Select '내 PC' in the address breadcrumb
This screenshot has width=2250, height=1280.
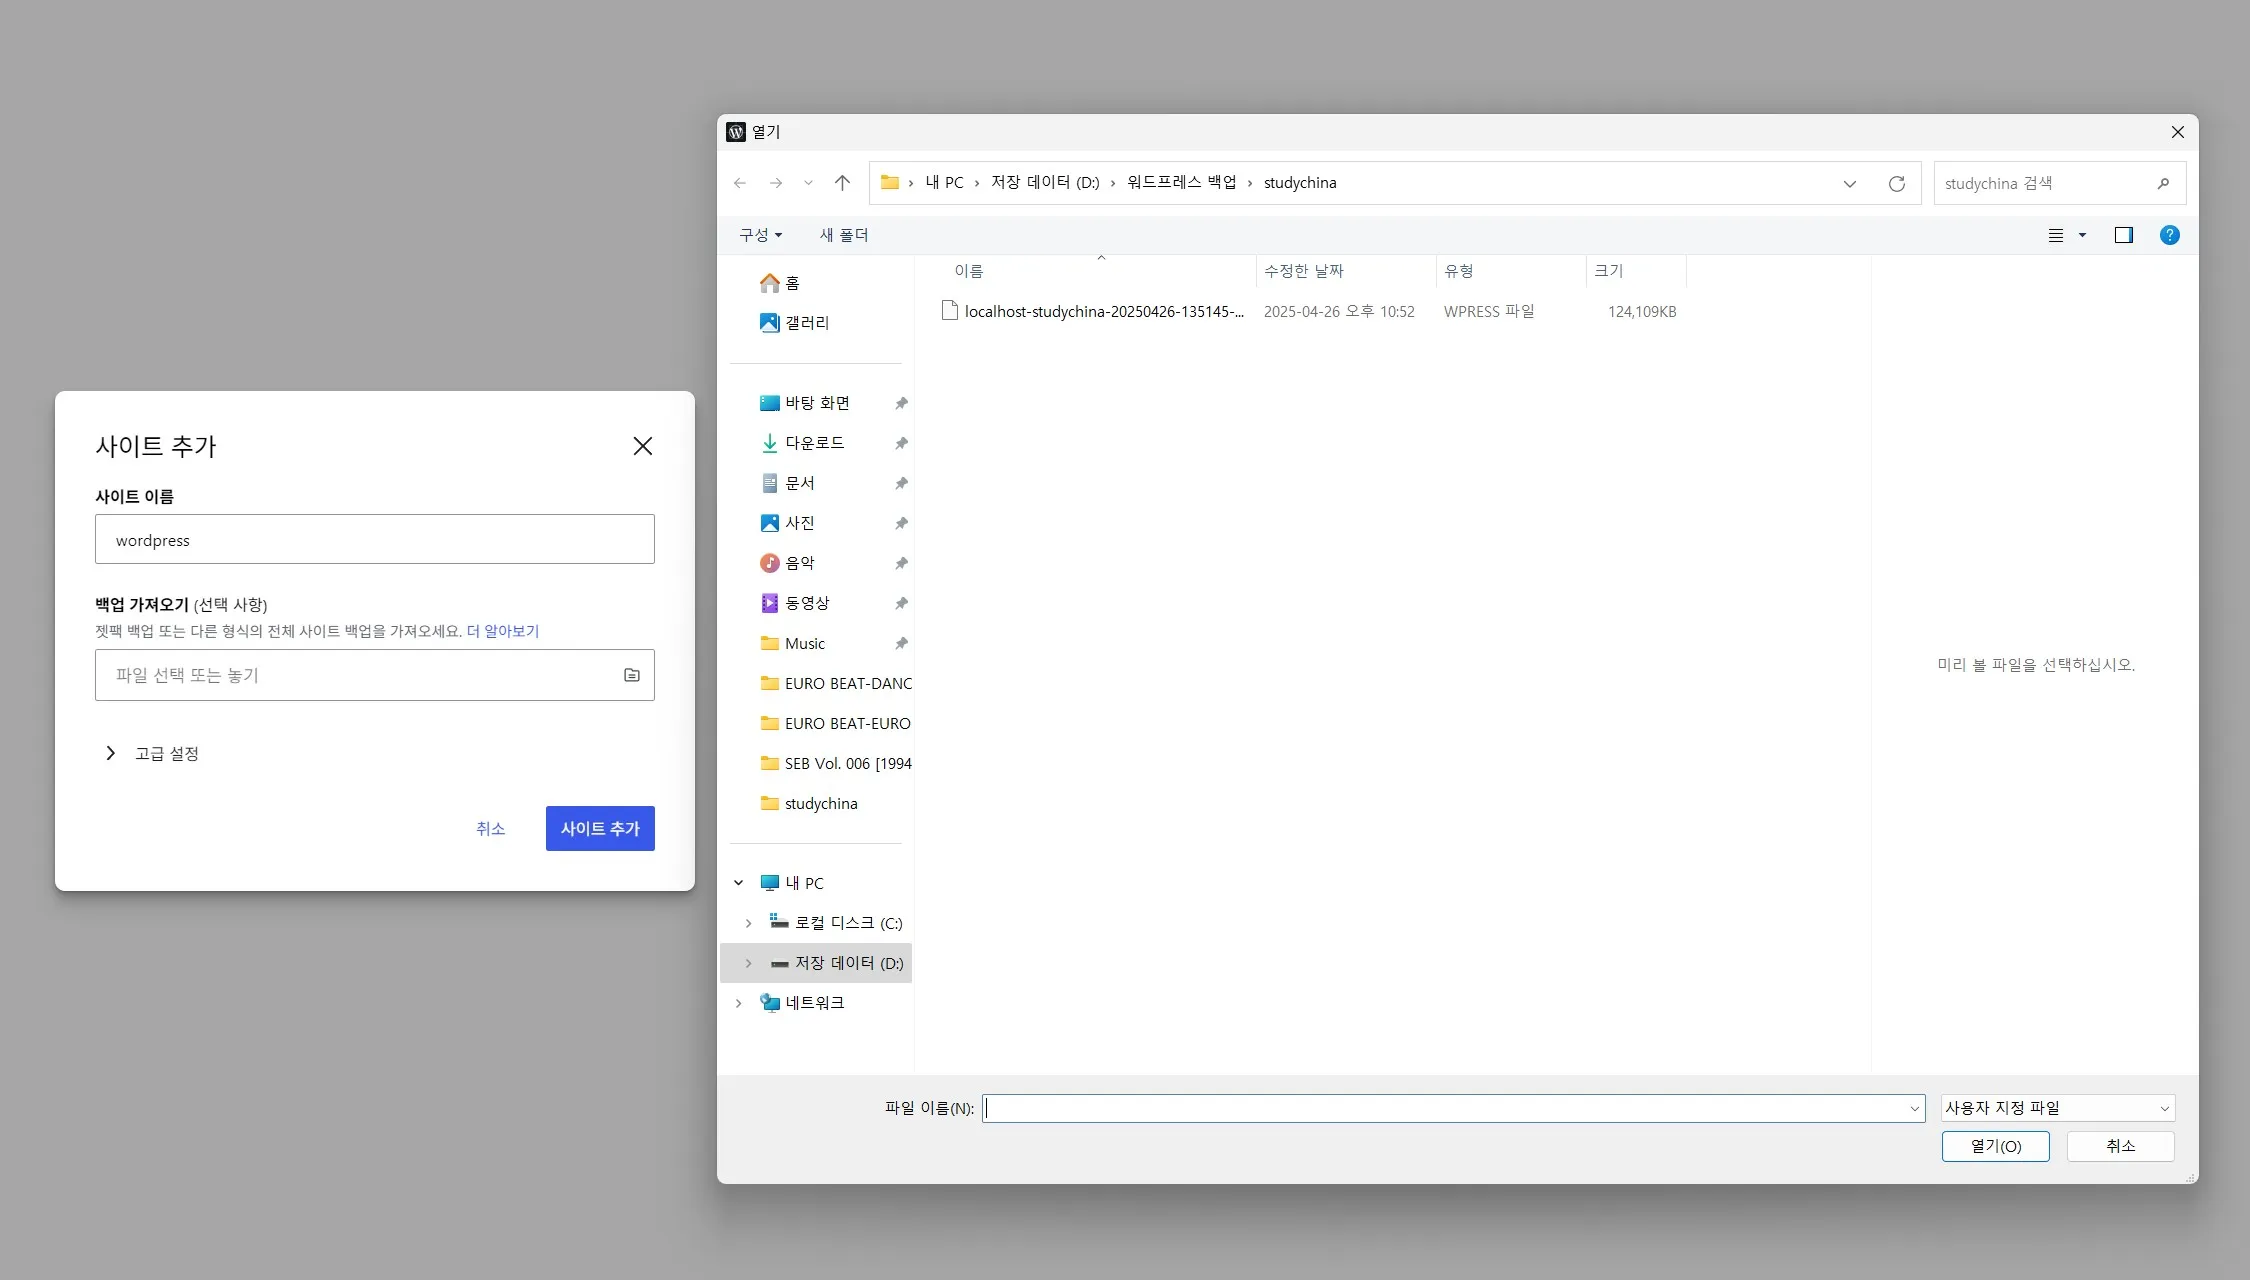coord(944,182)
